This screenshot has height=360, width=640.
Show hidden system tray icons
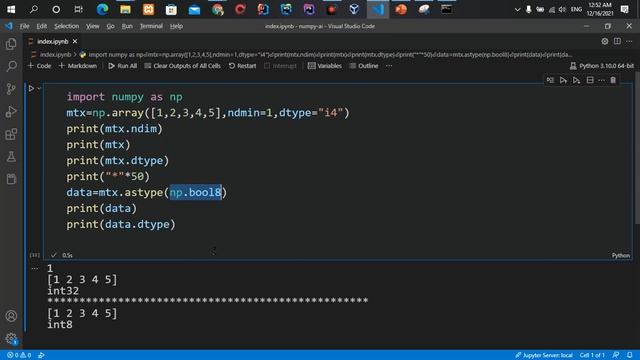coord(517,9)
